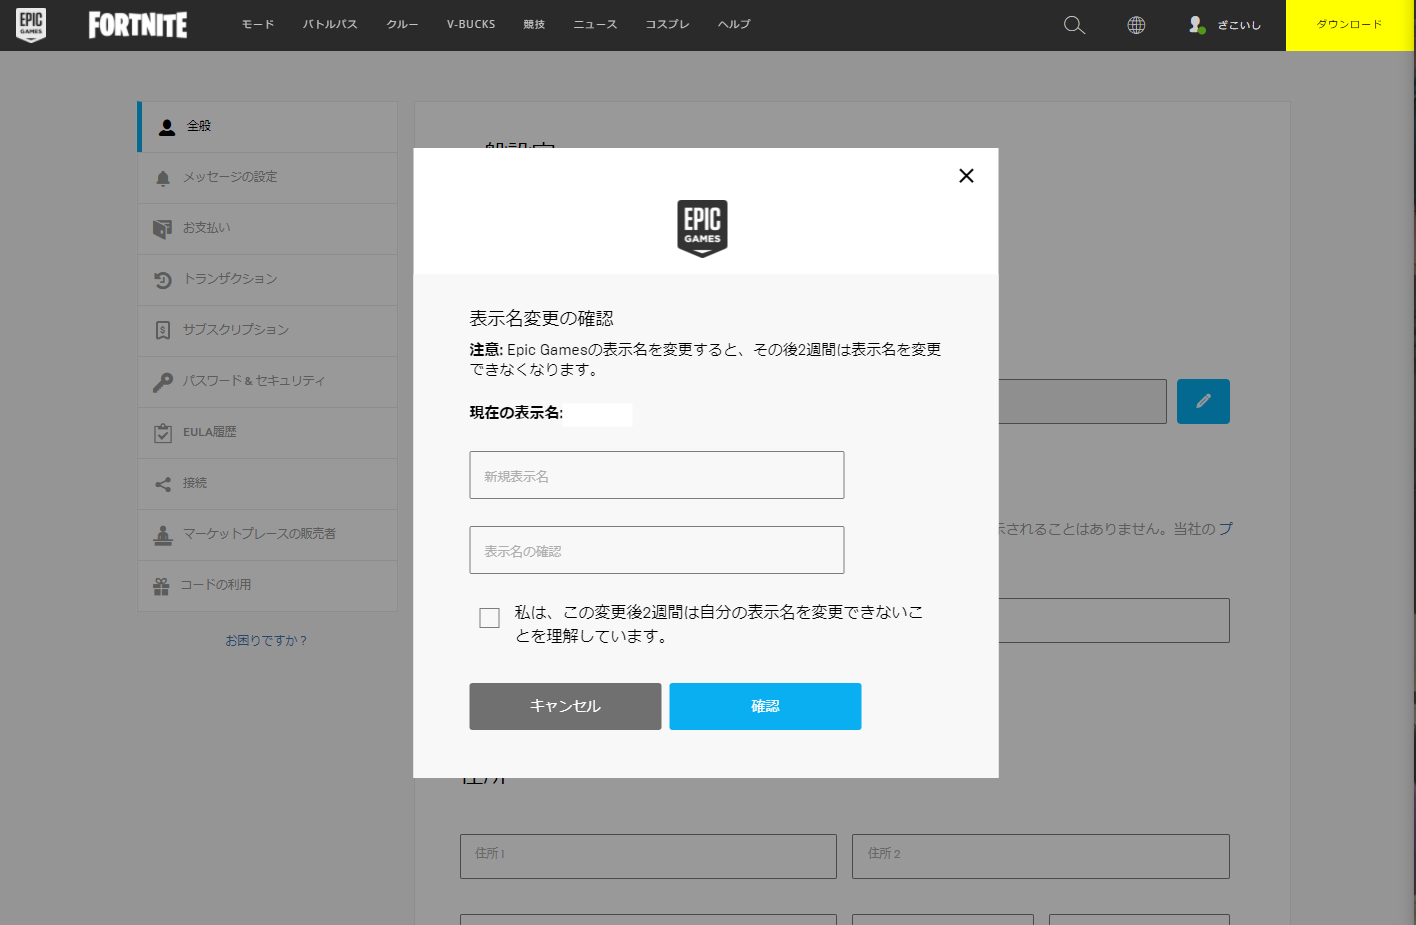Click the 住所2 input field
This screenshot has height=925, width=1416.
pyautogui.click(x=1041, y=856)
